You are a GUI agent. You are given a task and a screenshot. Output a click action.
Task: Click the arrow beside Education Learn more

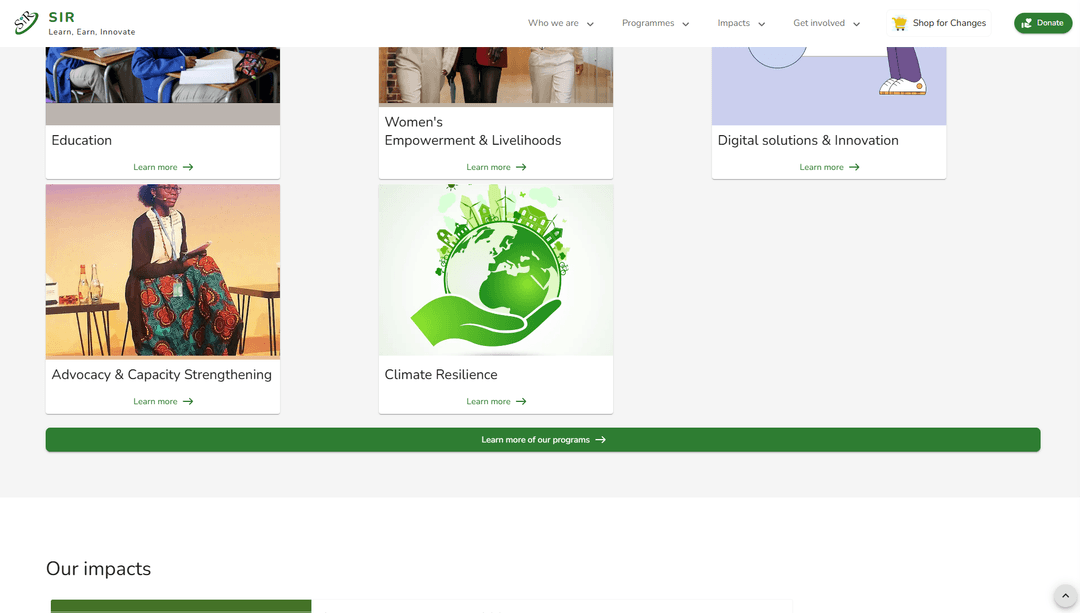[188, 167]
